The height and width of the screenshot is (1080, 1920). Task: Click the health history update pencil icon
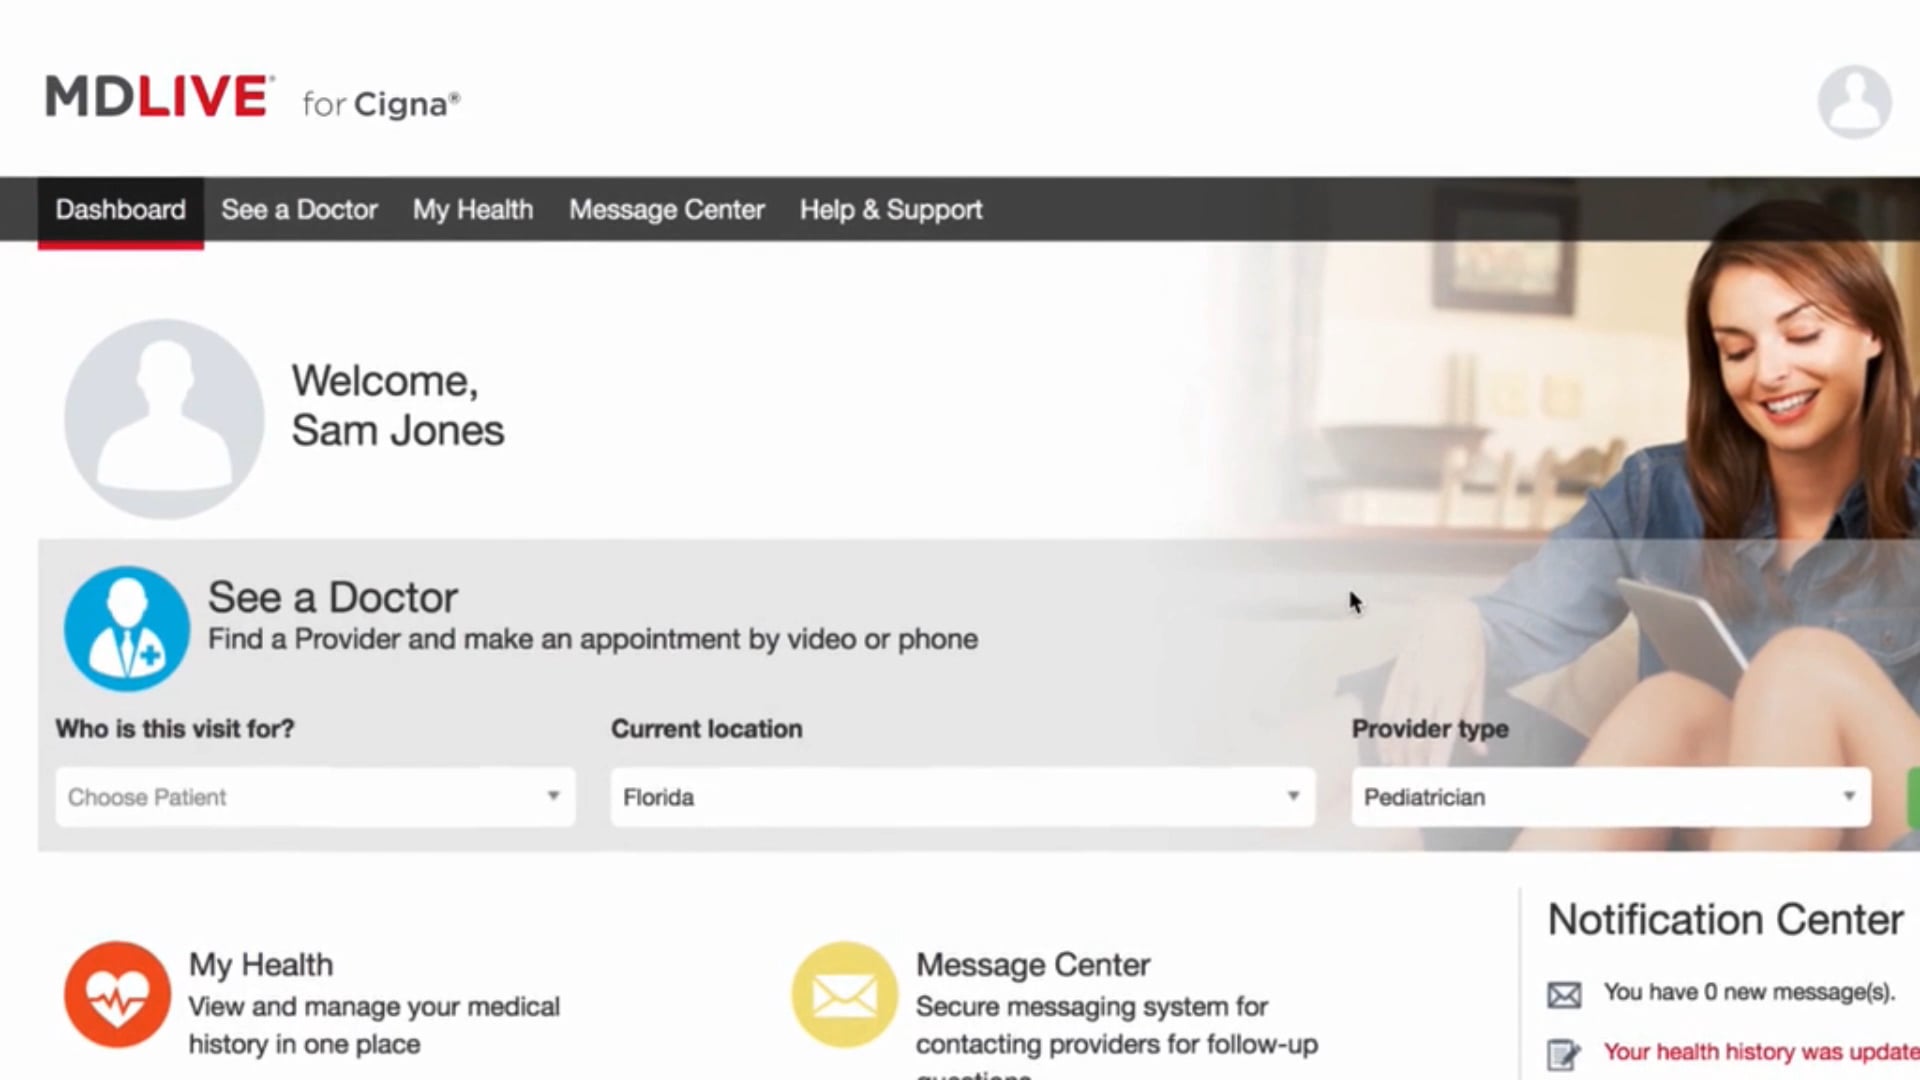click(1566, 1051)
